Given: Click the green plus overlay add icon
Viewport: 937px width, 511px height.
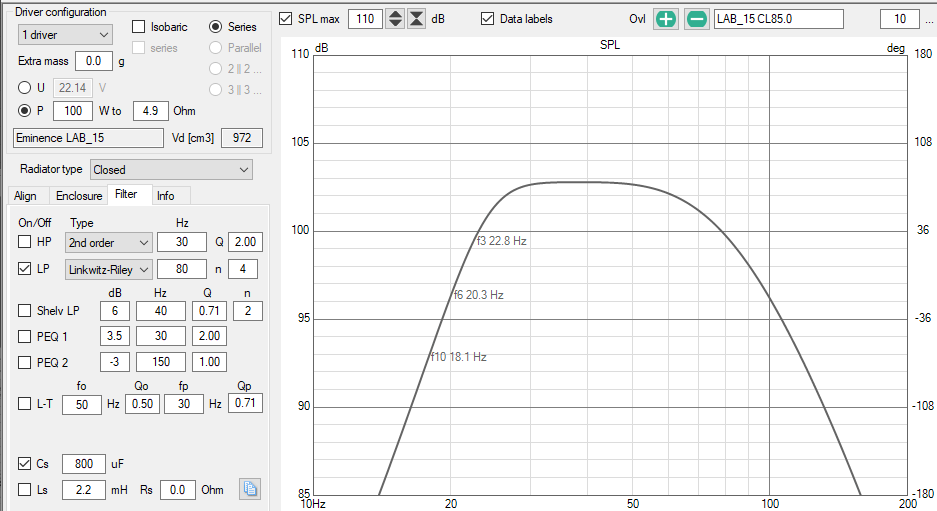Looking at the screenshot, I should [x=666, y=19].
